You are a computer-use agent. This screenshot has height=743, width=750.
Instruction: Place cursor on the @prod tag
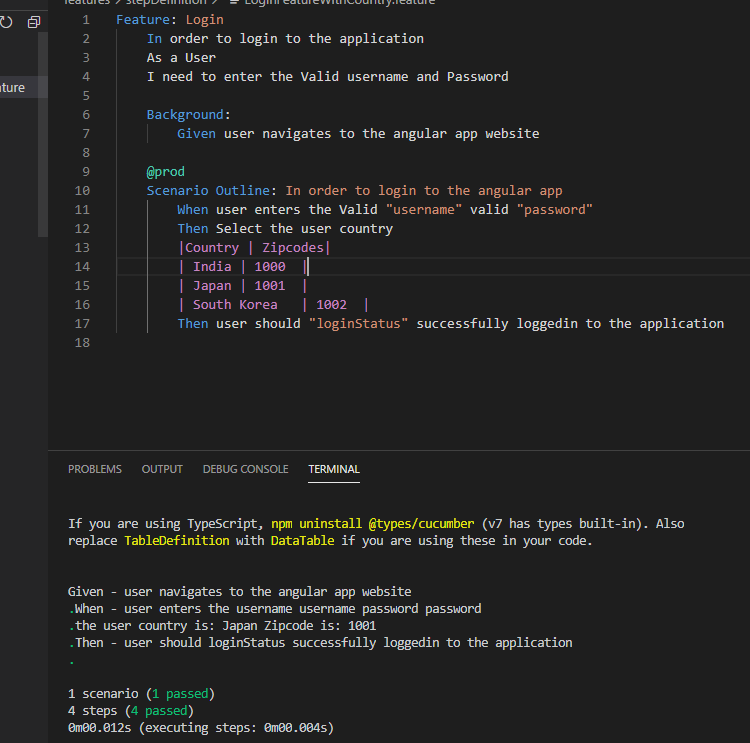click(166, 171)
